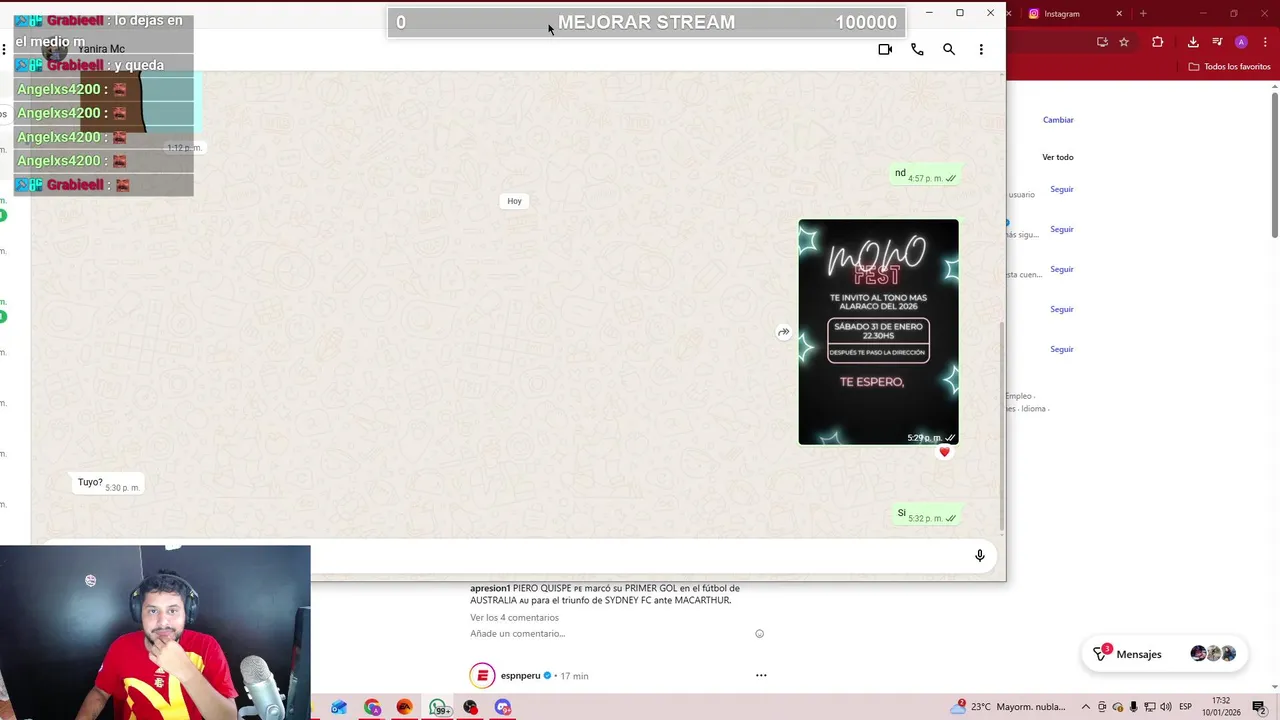Close the Instagram browser tab

tap(1119, 14)
